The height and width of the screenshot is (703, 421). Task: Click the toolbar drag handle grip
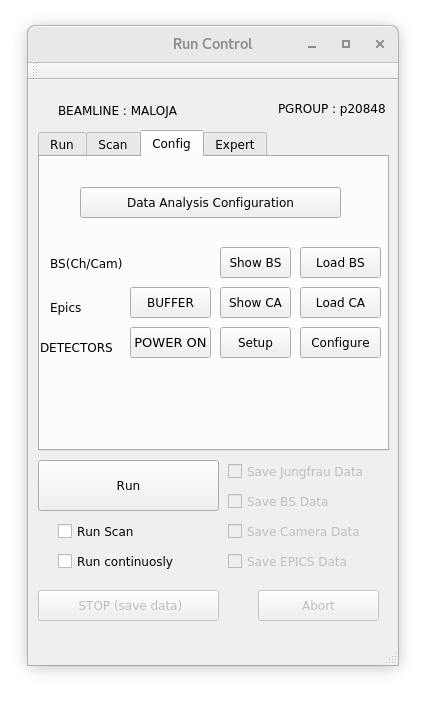[x=35, y=70]
